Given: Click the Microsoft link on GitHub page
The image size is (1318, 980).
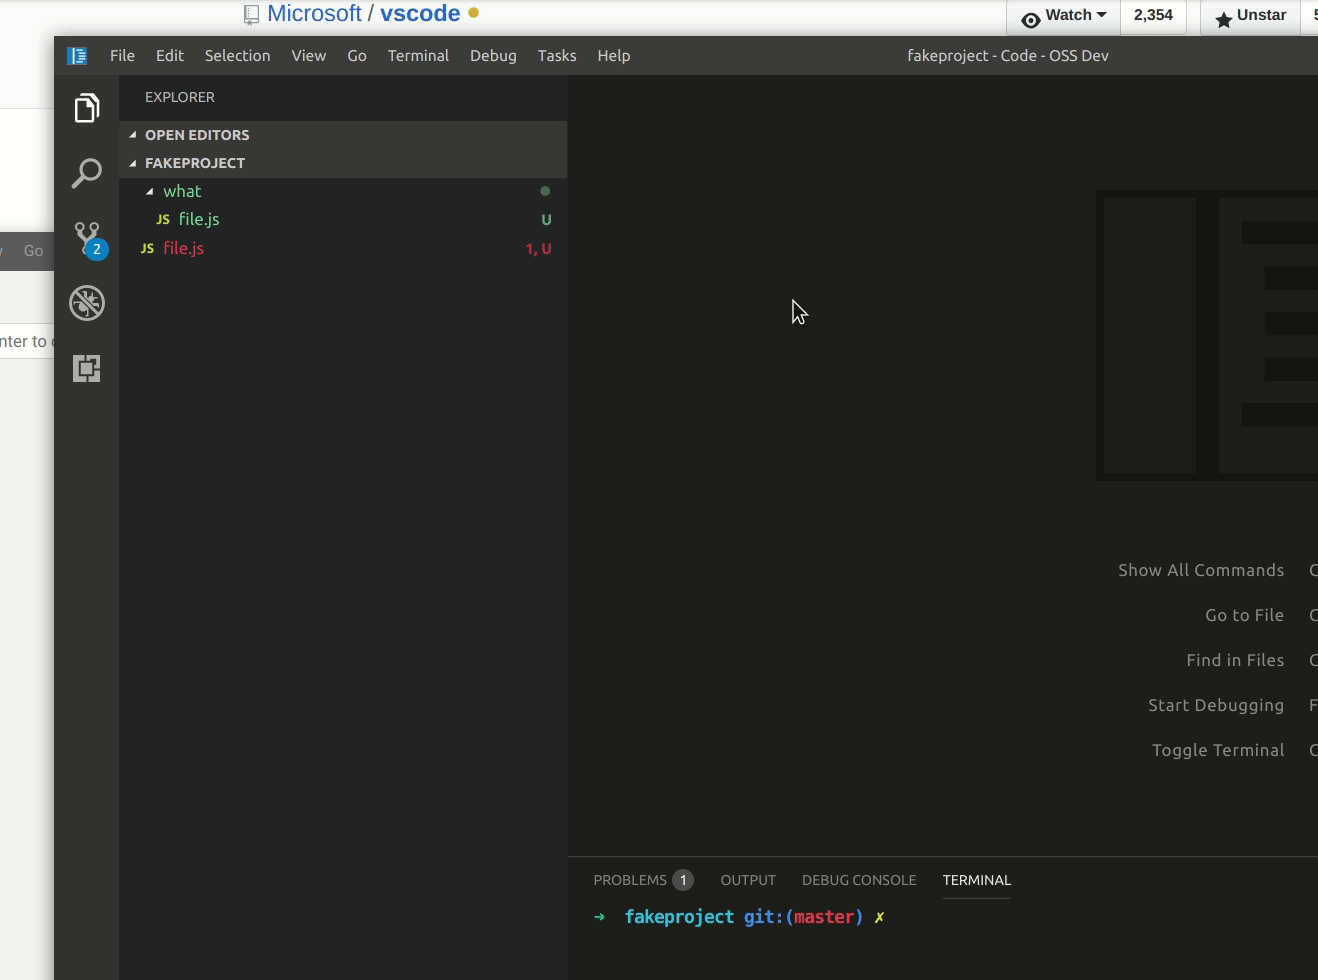Looking at the screenshot, I should [x=314, y=13].
